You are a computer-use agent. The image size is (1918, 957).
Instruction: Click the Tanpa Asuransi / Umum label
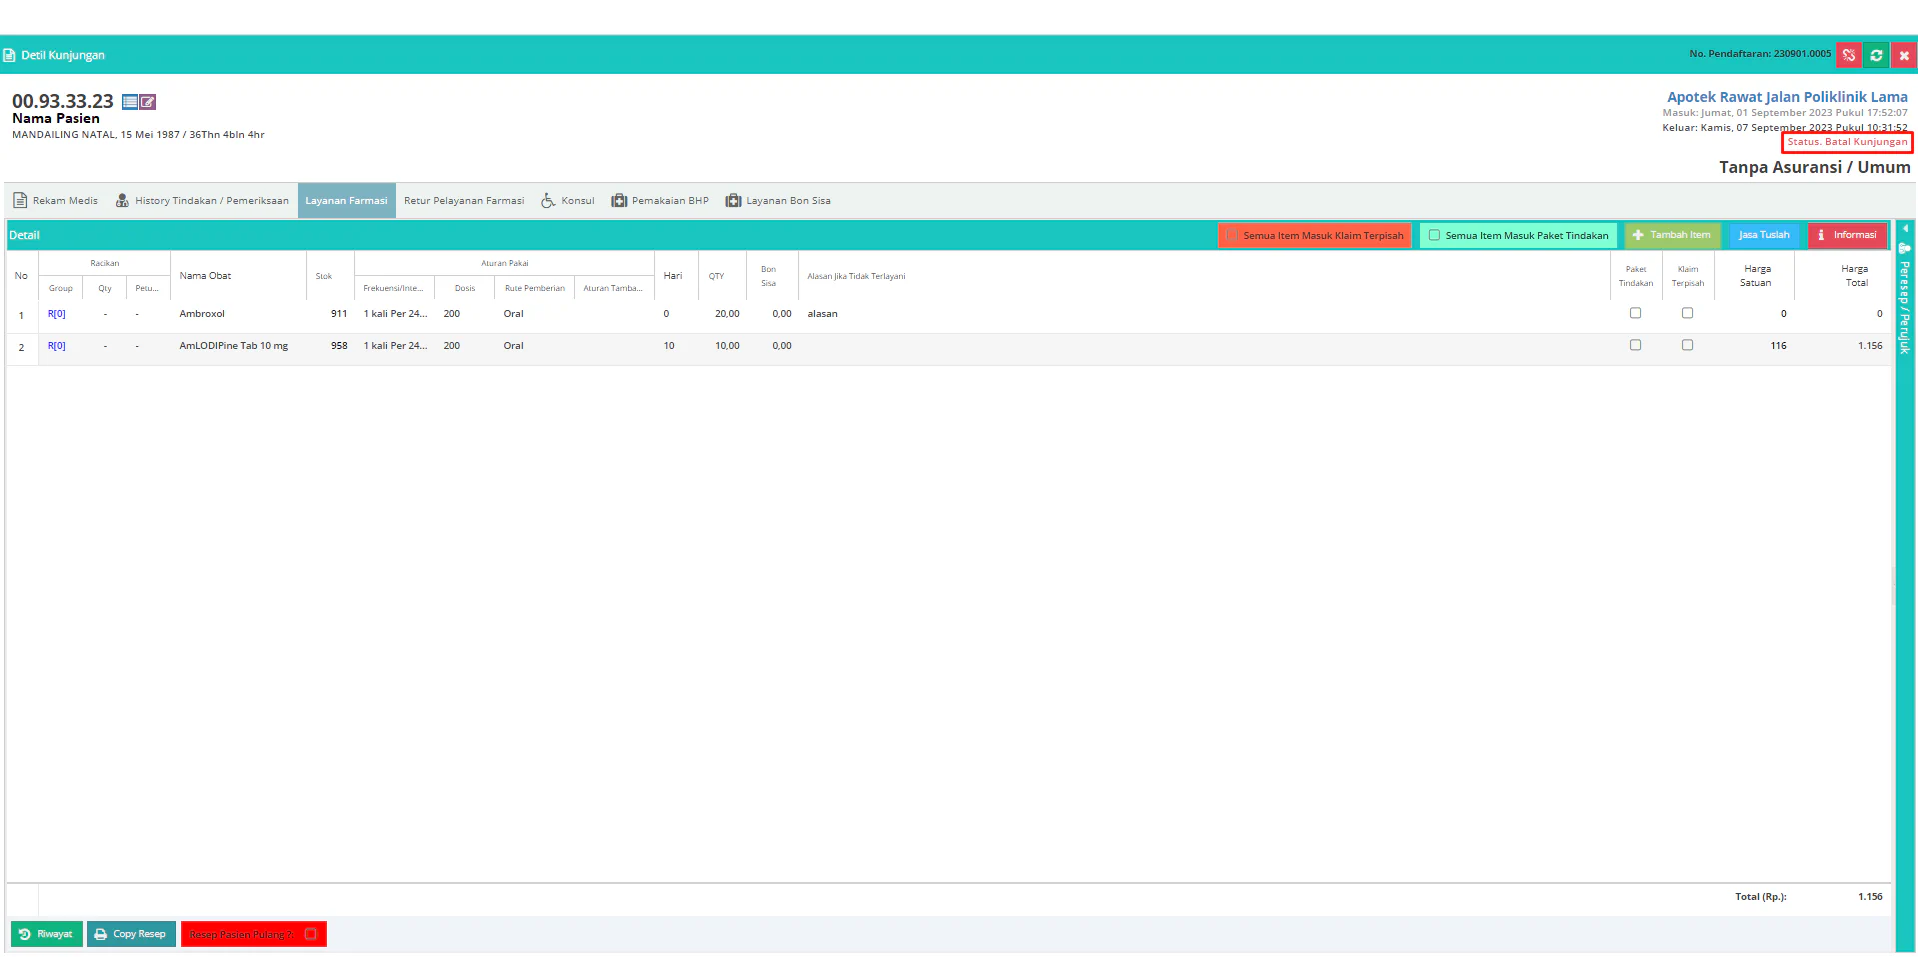click(1814, 168)
